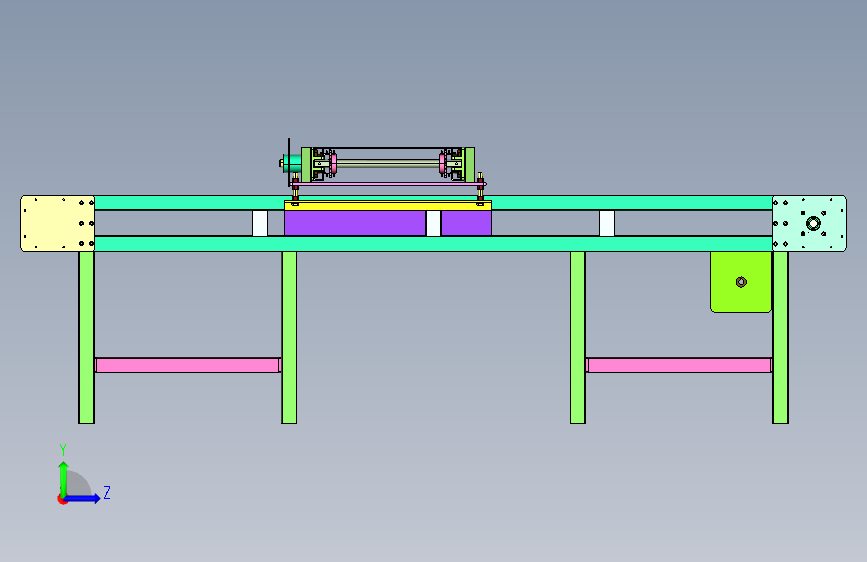The height and width of the screenshot is (562, 867).
Task: Select the green leg below purple block
Action: (x=289, y=337)
